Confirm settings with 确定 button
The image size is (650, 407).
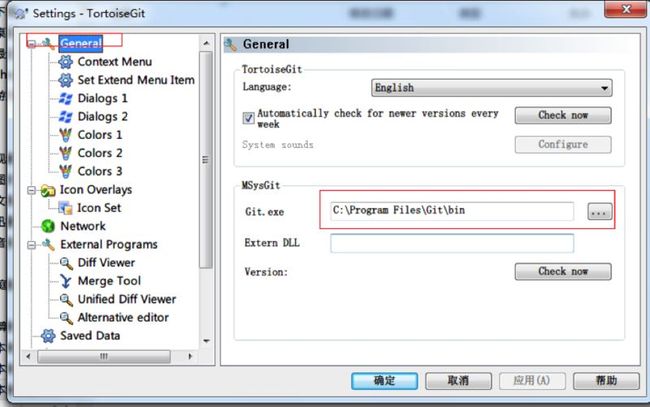pyautogui.click(x=384, y=381)
